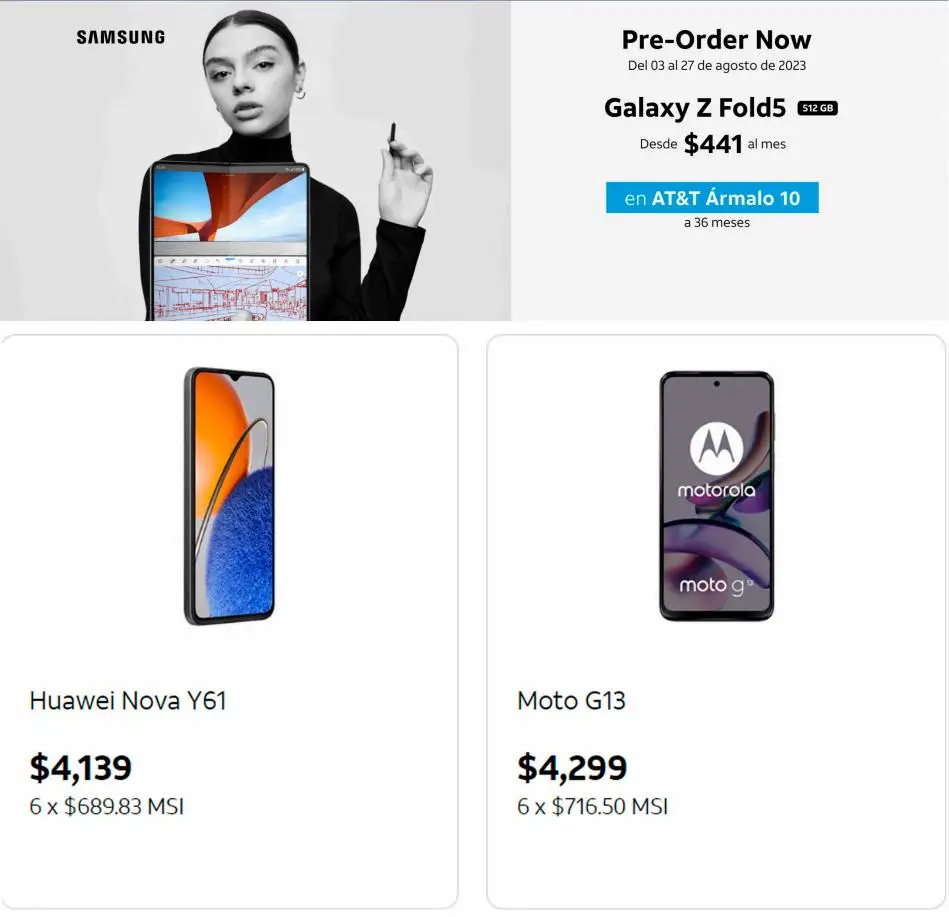Click the a 36 meses label
The image size is (949, 917).
pos(717,223)
